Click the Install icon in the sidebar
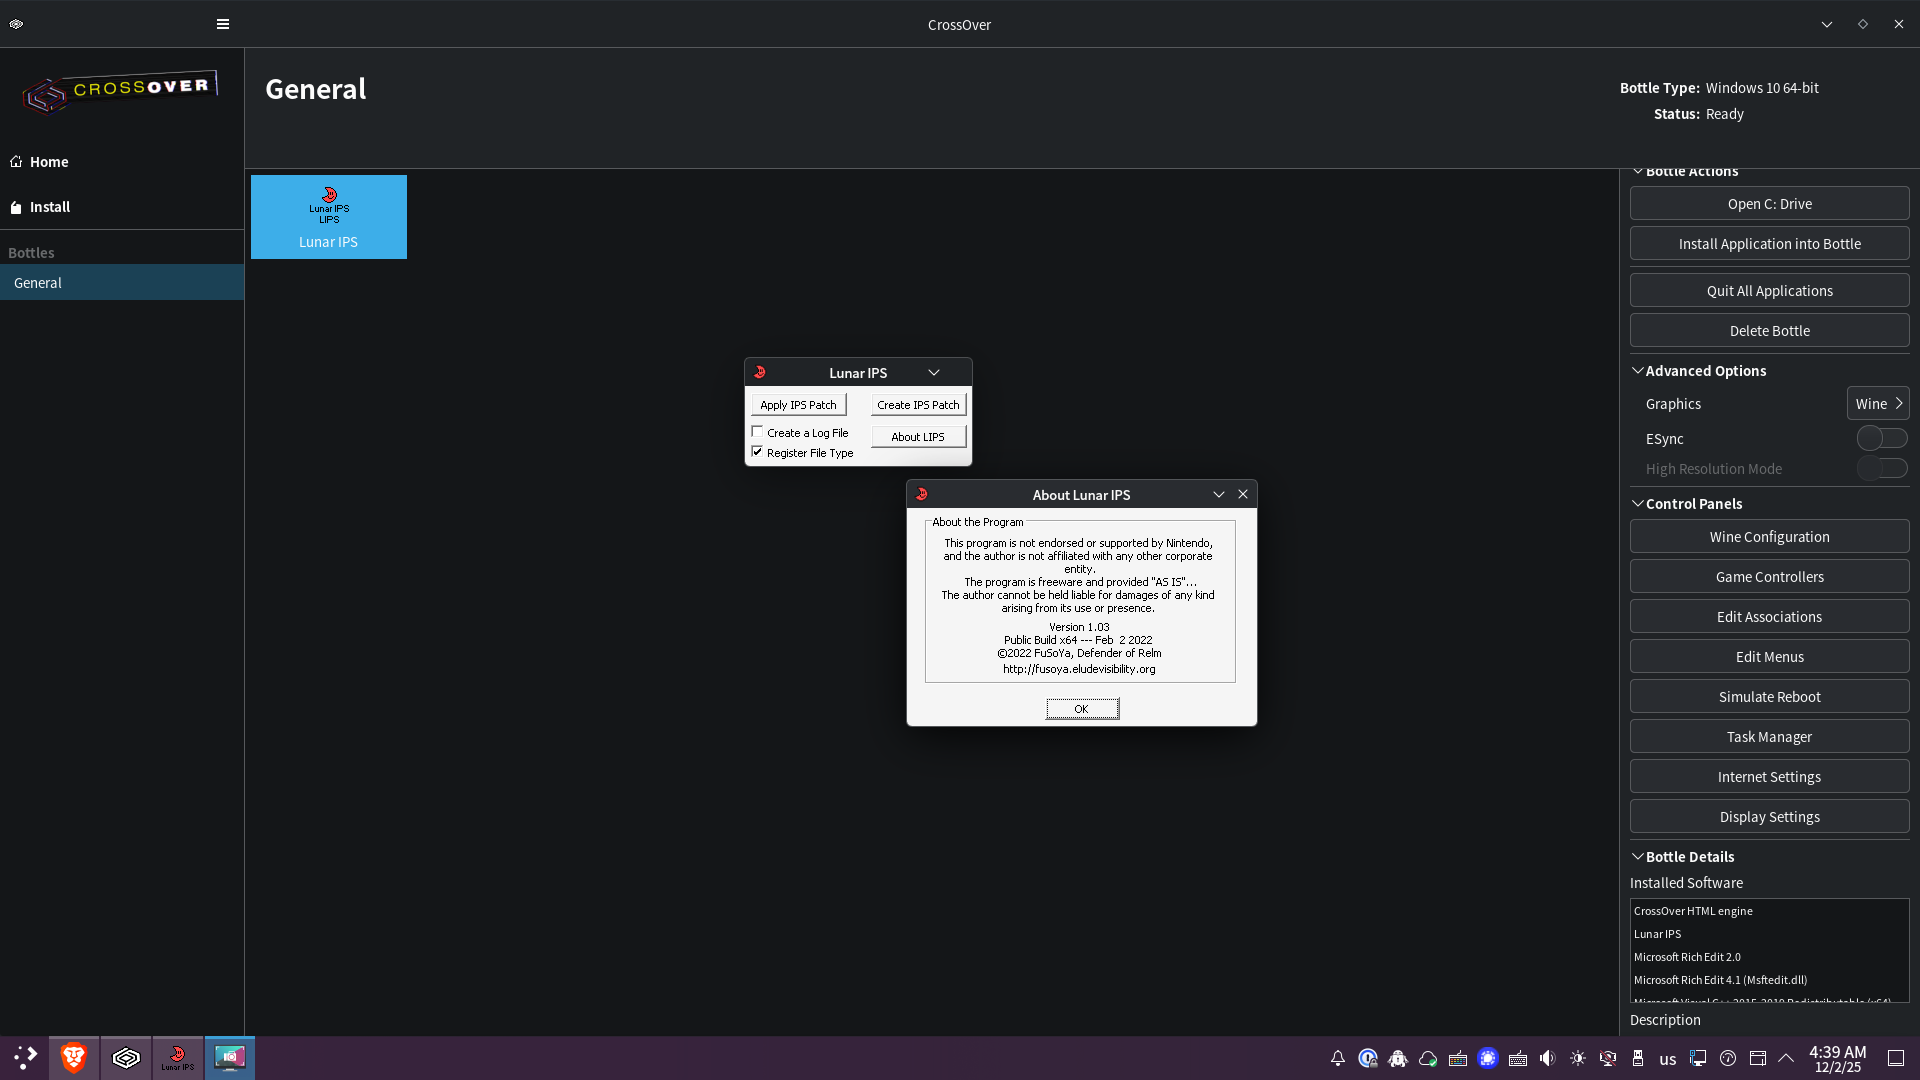This screenshot has width=1920, height=1080. (x=16, y=207)
